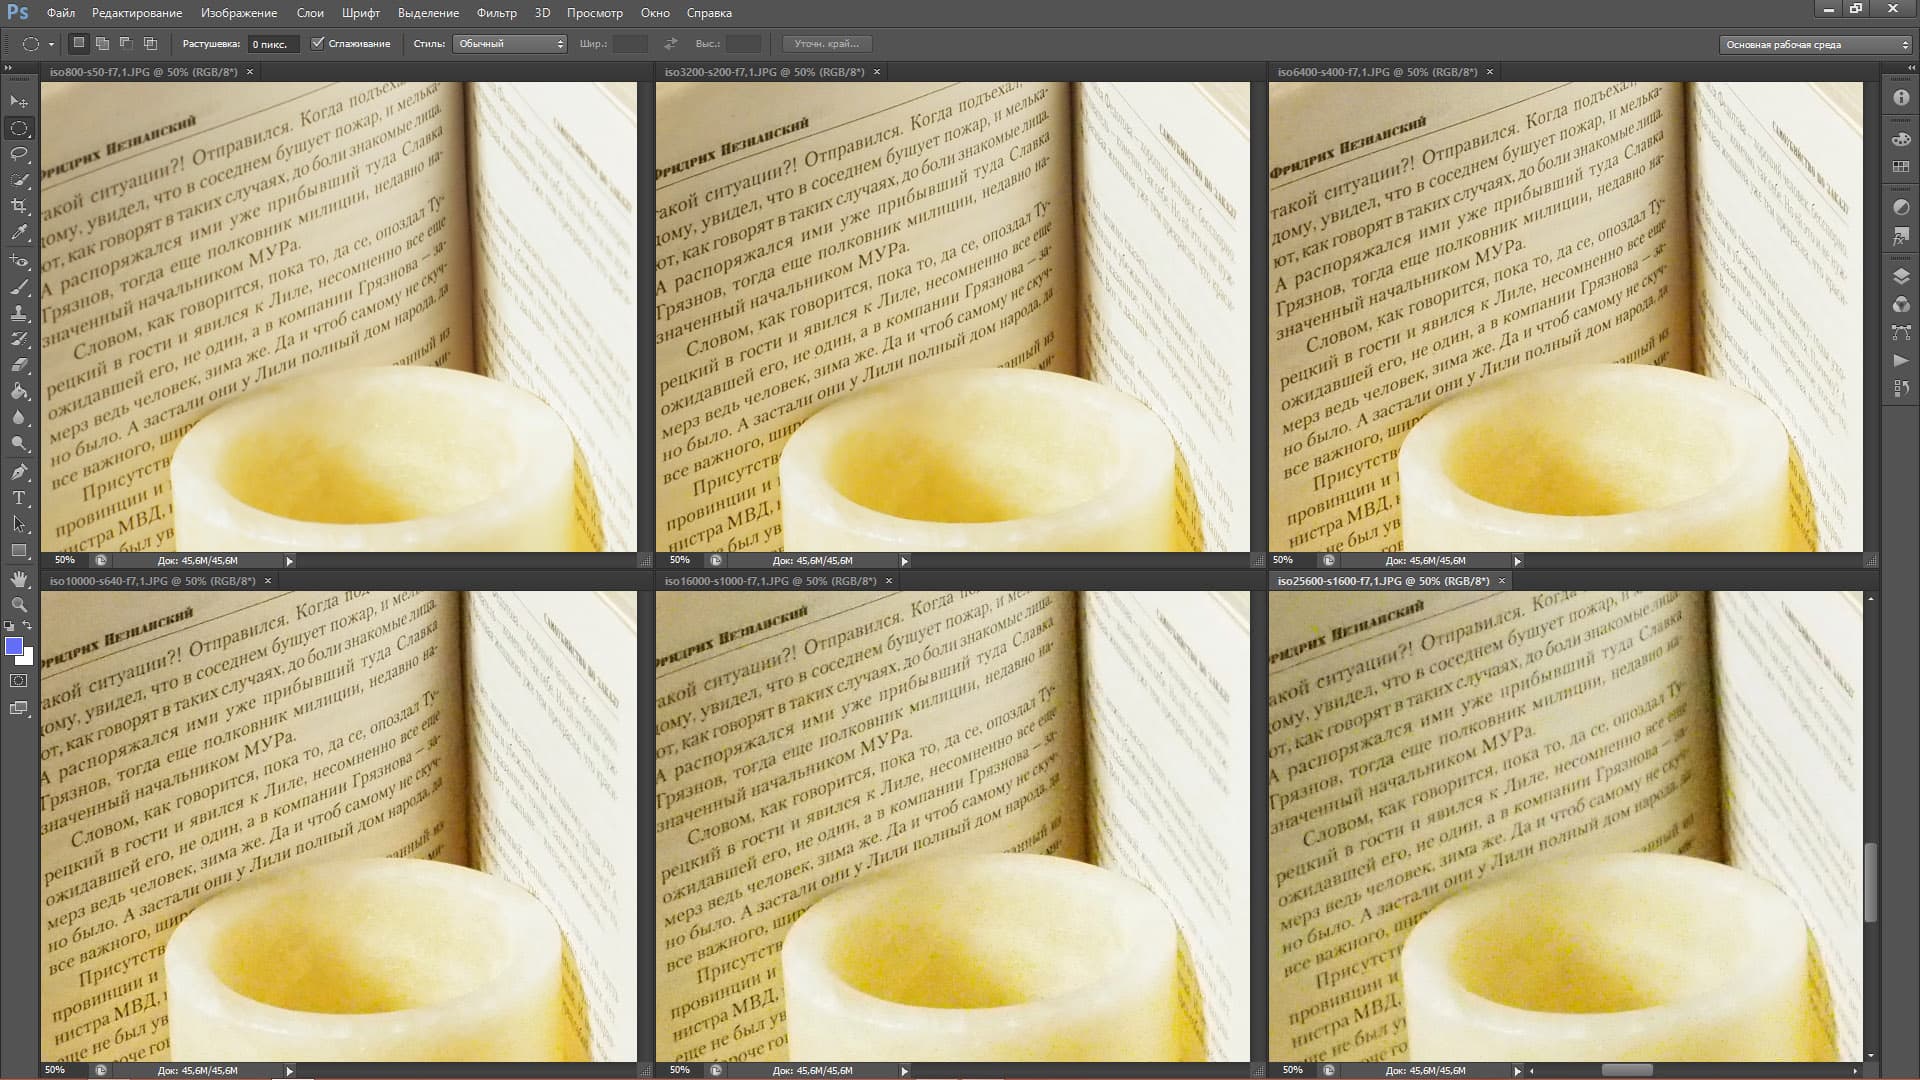Toggle Quick Mask mode

click(x=19, y=681)
